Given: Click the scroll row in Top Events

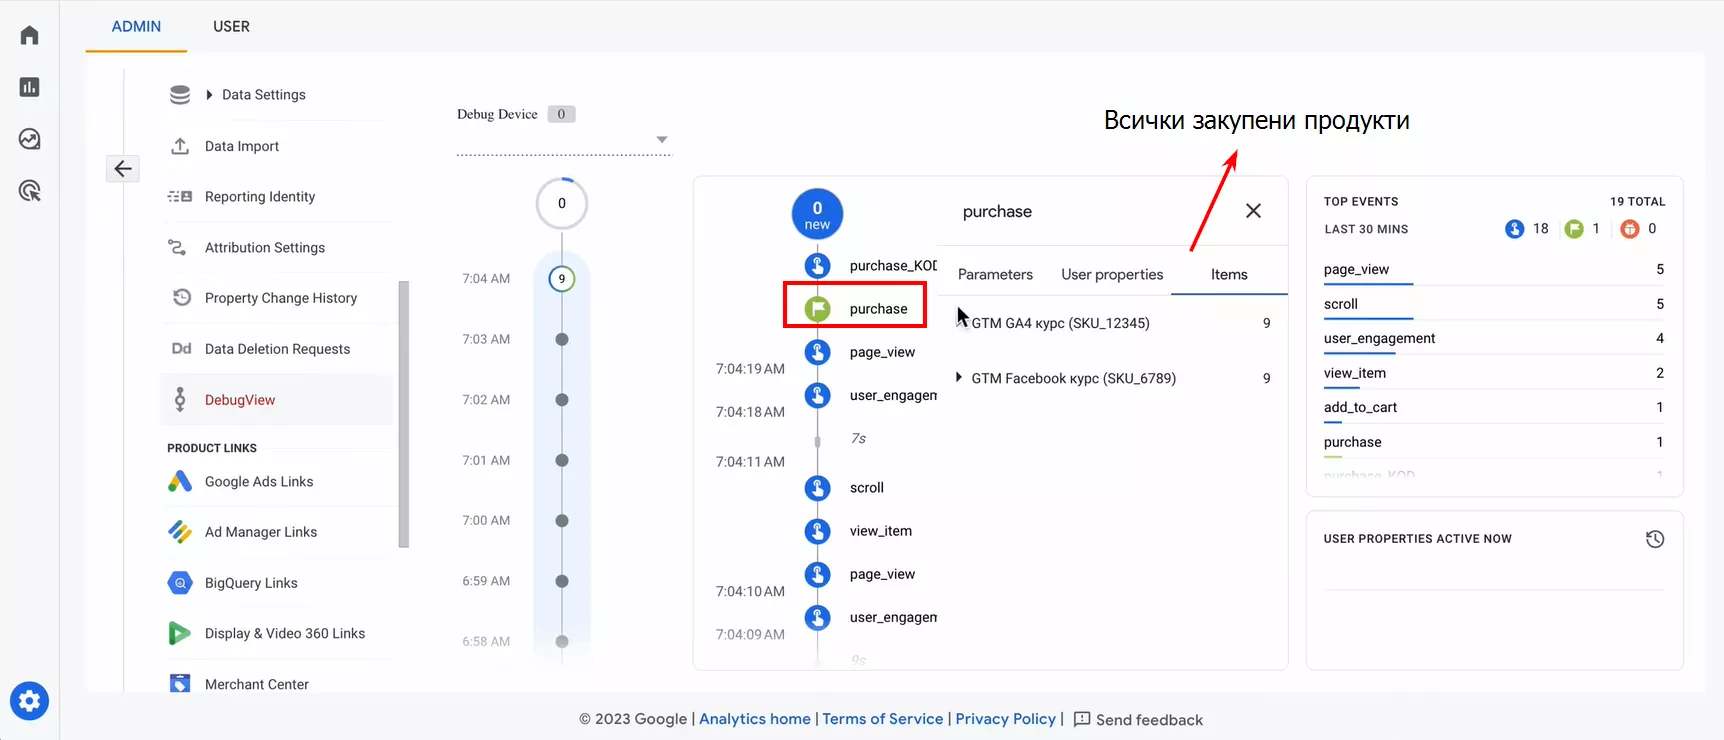Looking at the screenshot, I should pos(1494,304).
